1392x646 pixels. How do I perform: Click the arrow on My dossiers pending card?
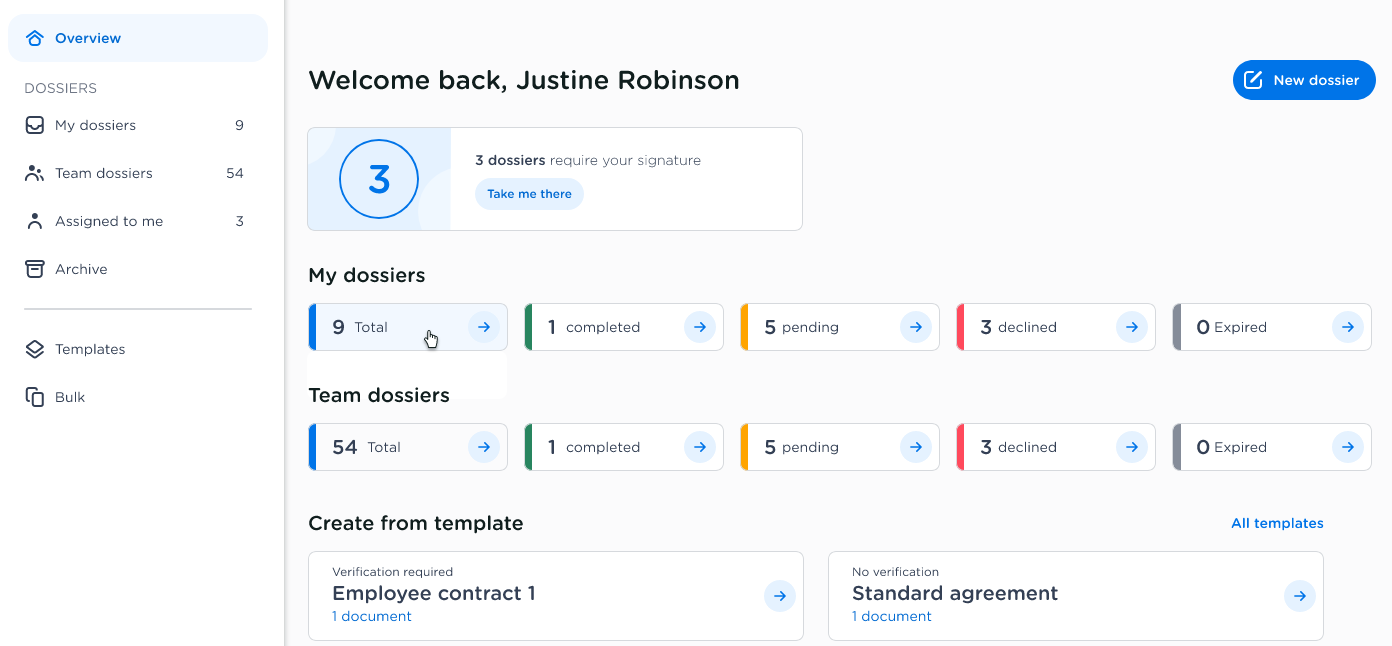(915, 327)
